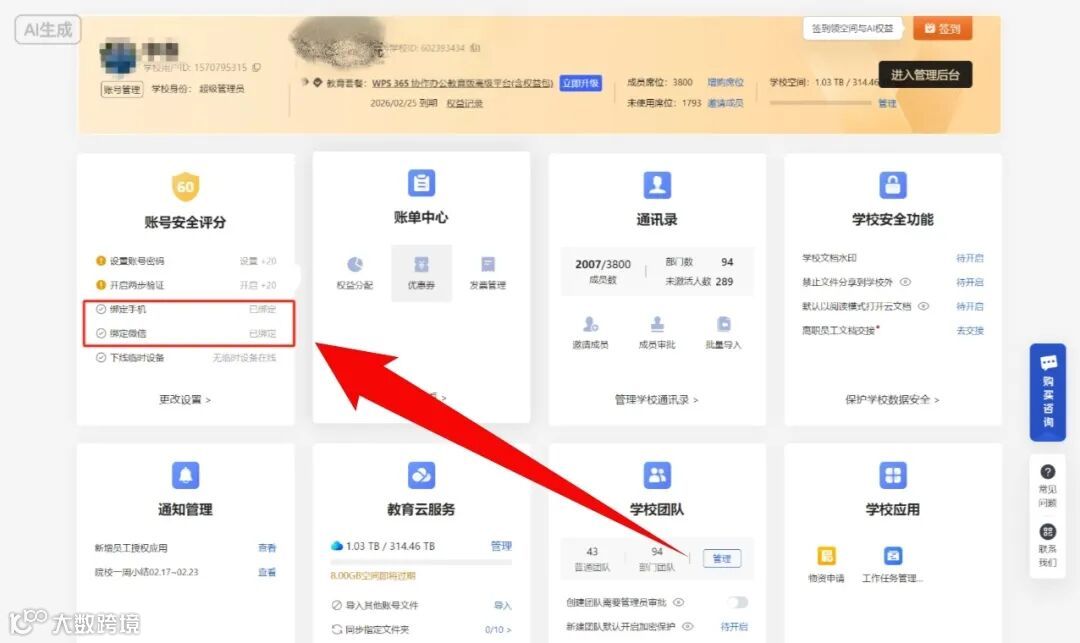This screenshot has width=1080, height=643.
Task: Click 邀请成员 link beside 未使用席位
Action: [x=726, y=103]
